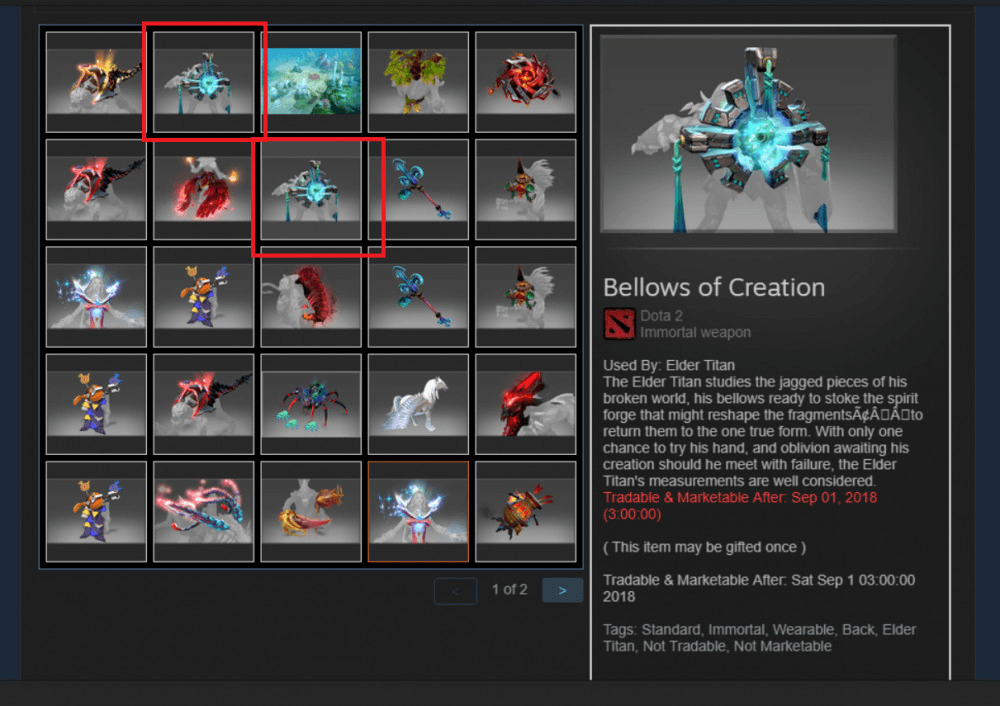Select the white horse mount item

pyautogui.click(x=418, y=404)
